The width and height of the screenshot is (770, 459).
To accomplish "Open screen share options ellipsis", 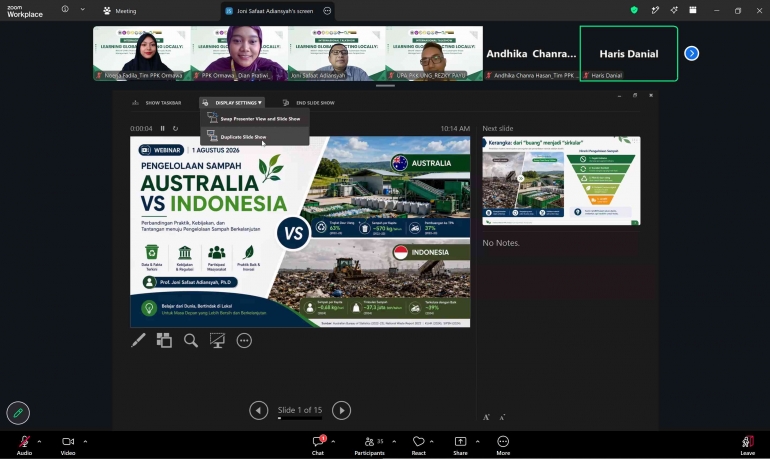I will [x=327, y=11].
